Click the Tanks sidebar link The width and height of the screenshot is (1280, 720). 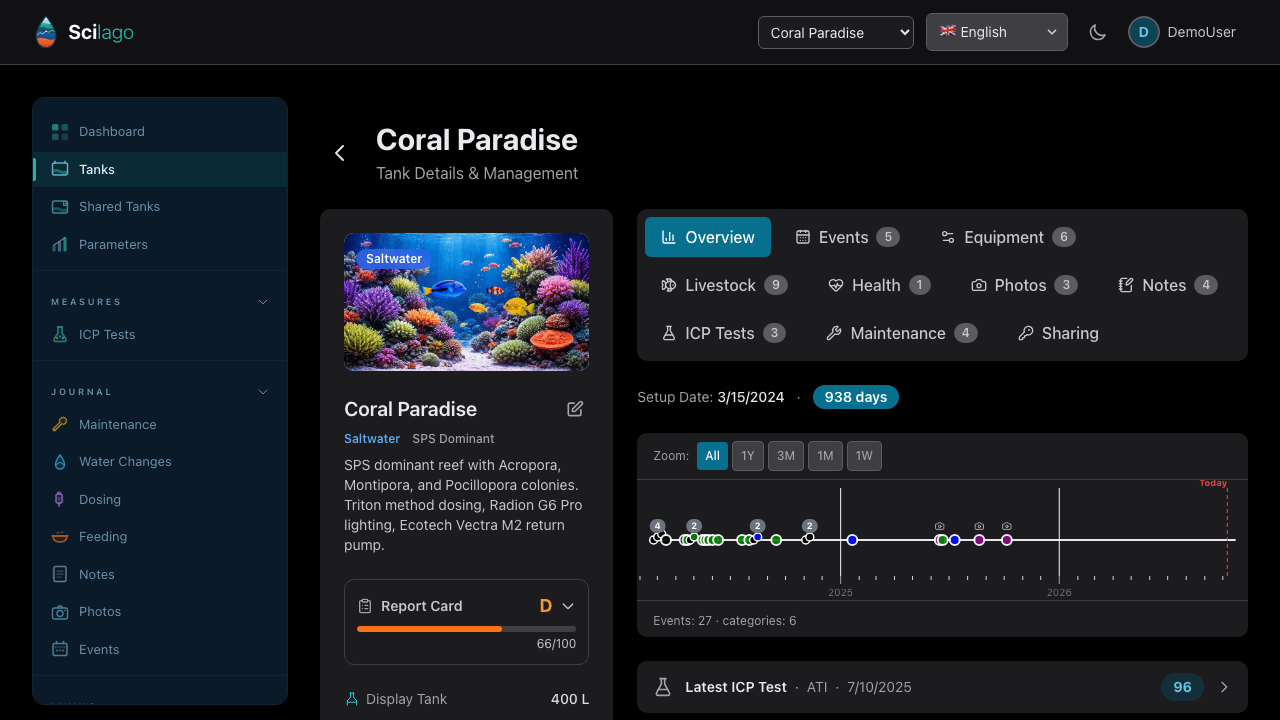pyautogui.click(x=160, y=169)
